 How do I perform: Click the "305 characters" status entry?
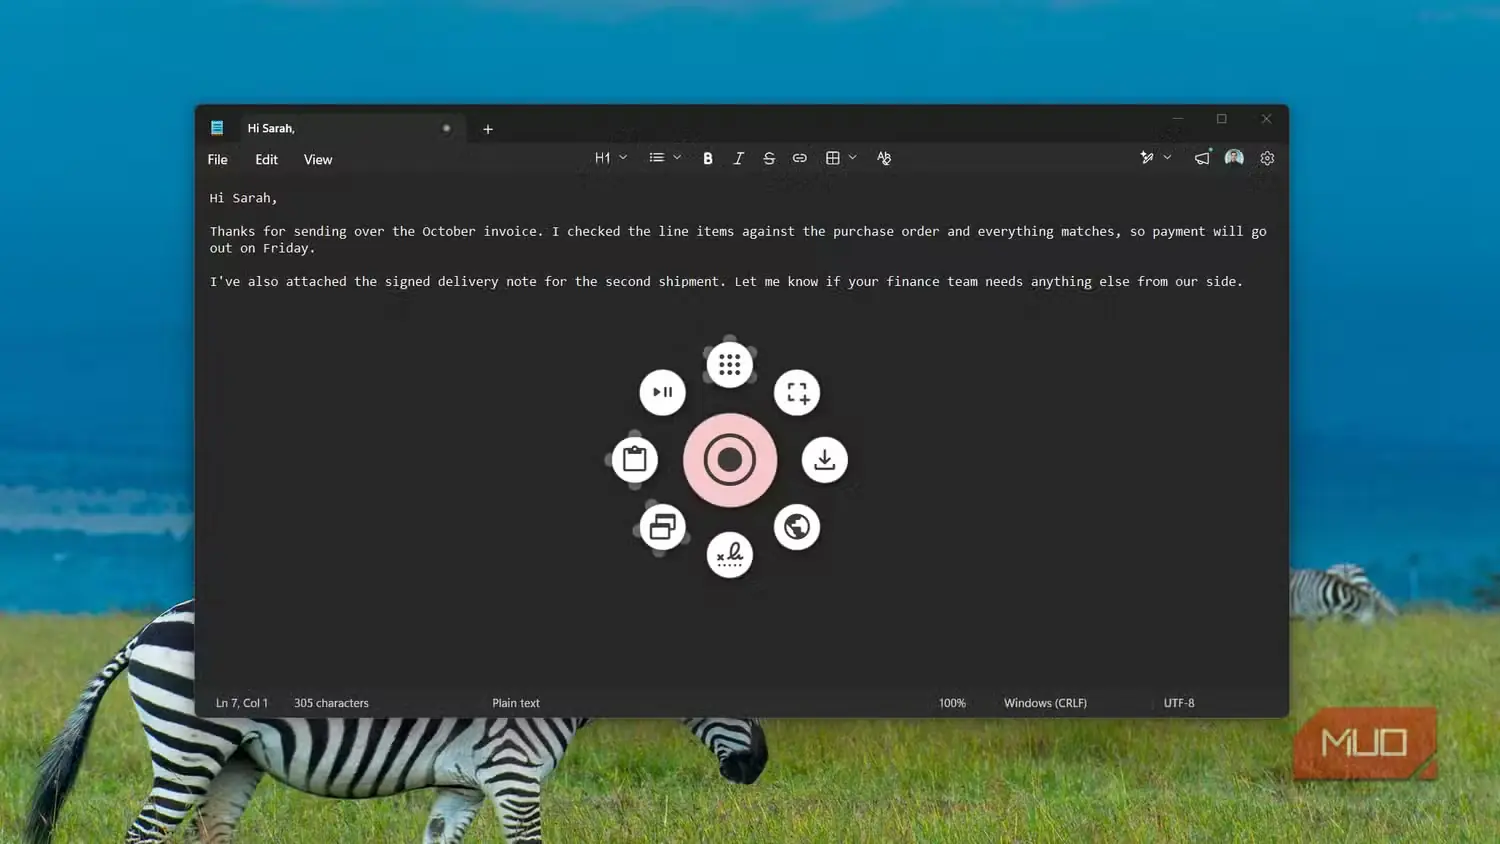point(331,703)
